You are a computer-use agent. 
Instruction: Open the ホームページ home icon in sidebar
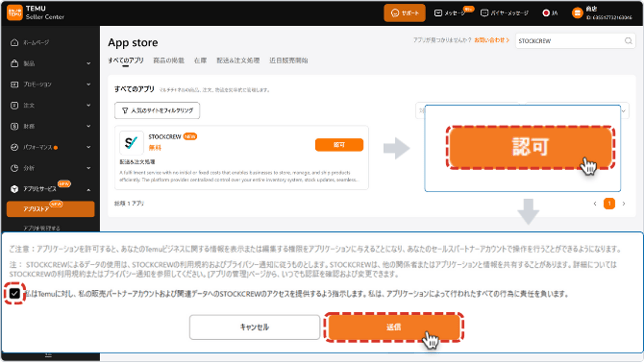pyautogui.click(x=14, y=42)
